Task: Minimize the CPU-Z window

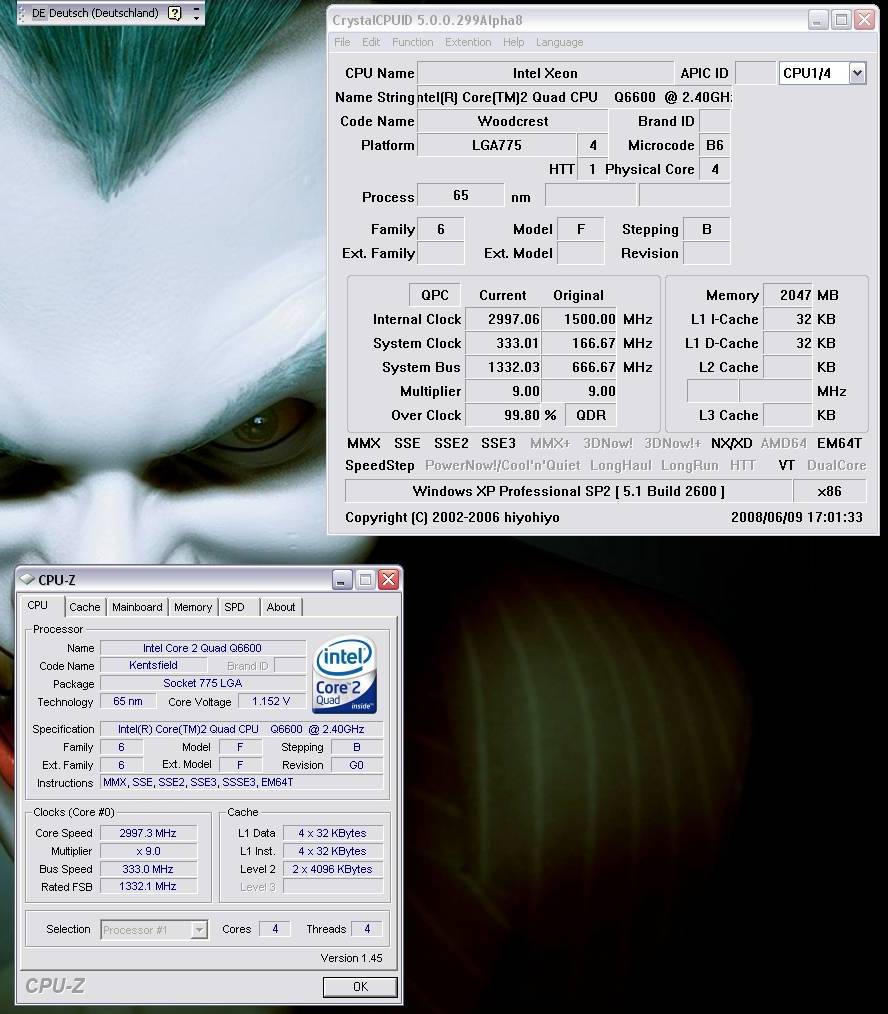Action: click(342, 579)
